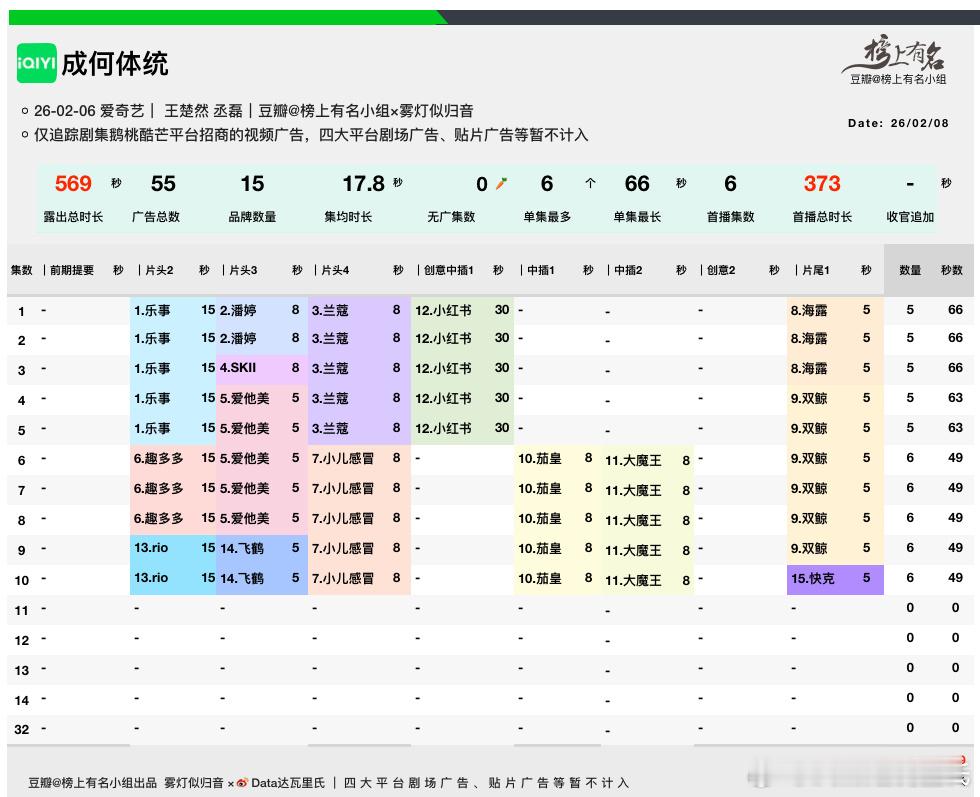Click the 广告总数 label

pos(156,217)
